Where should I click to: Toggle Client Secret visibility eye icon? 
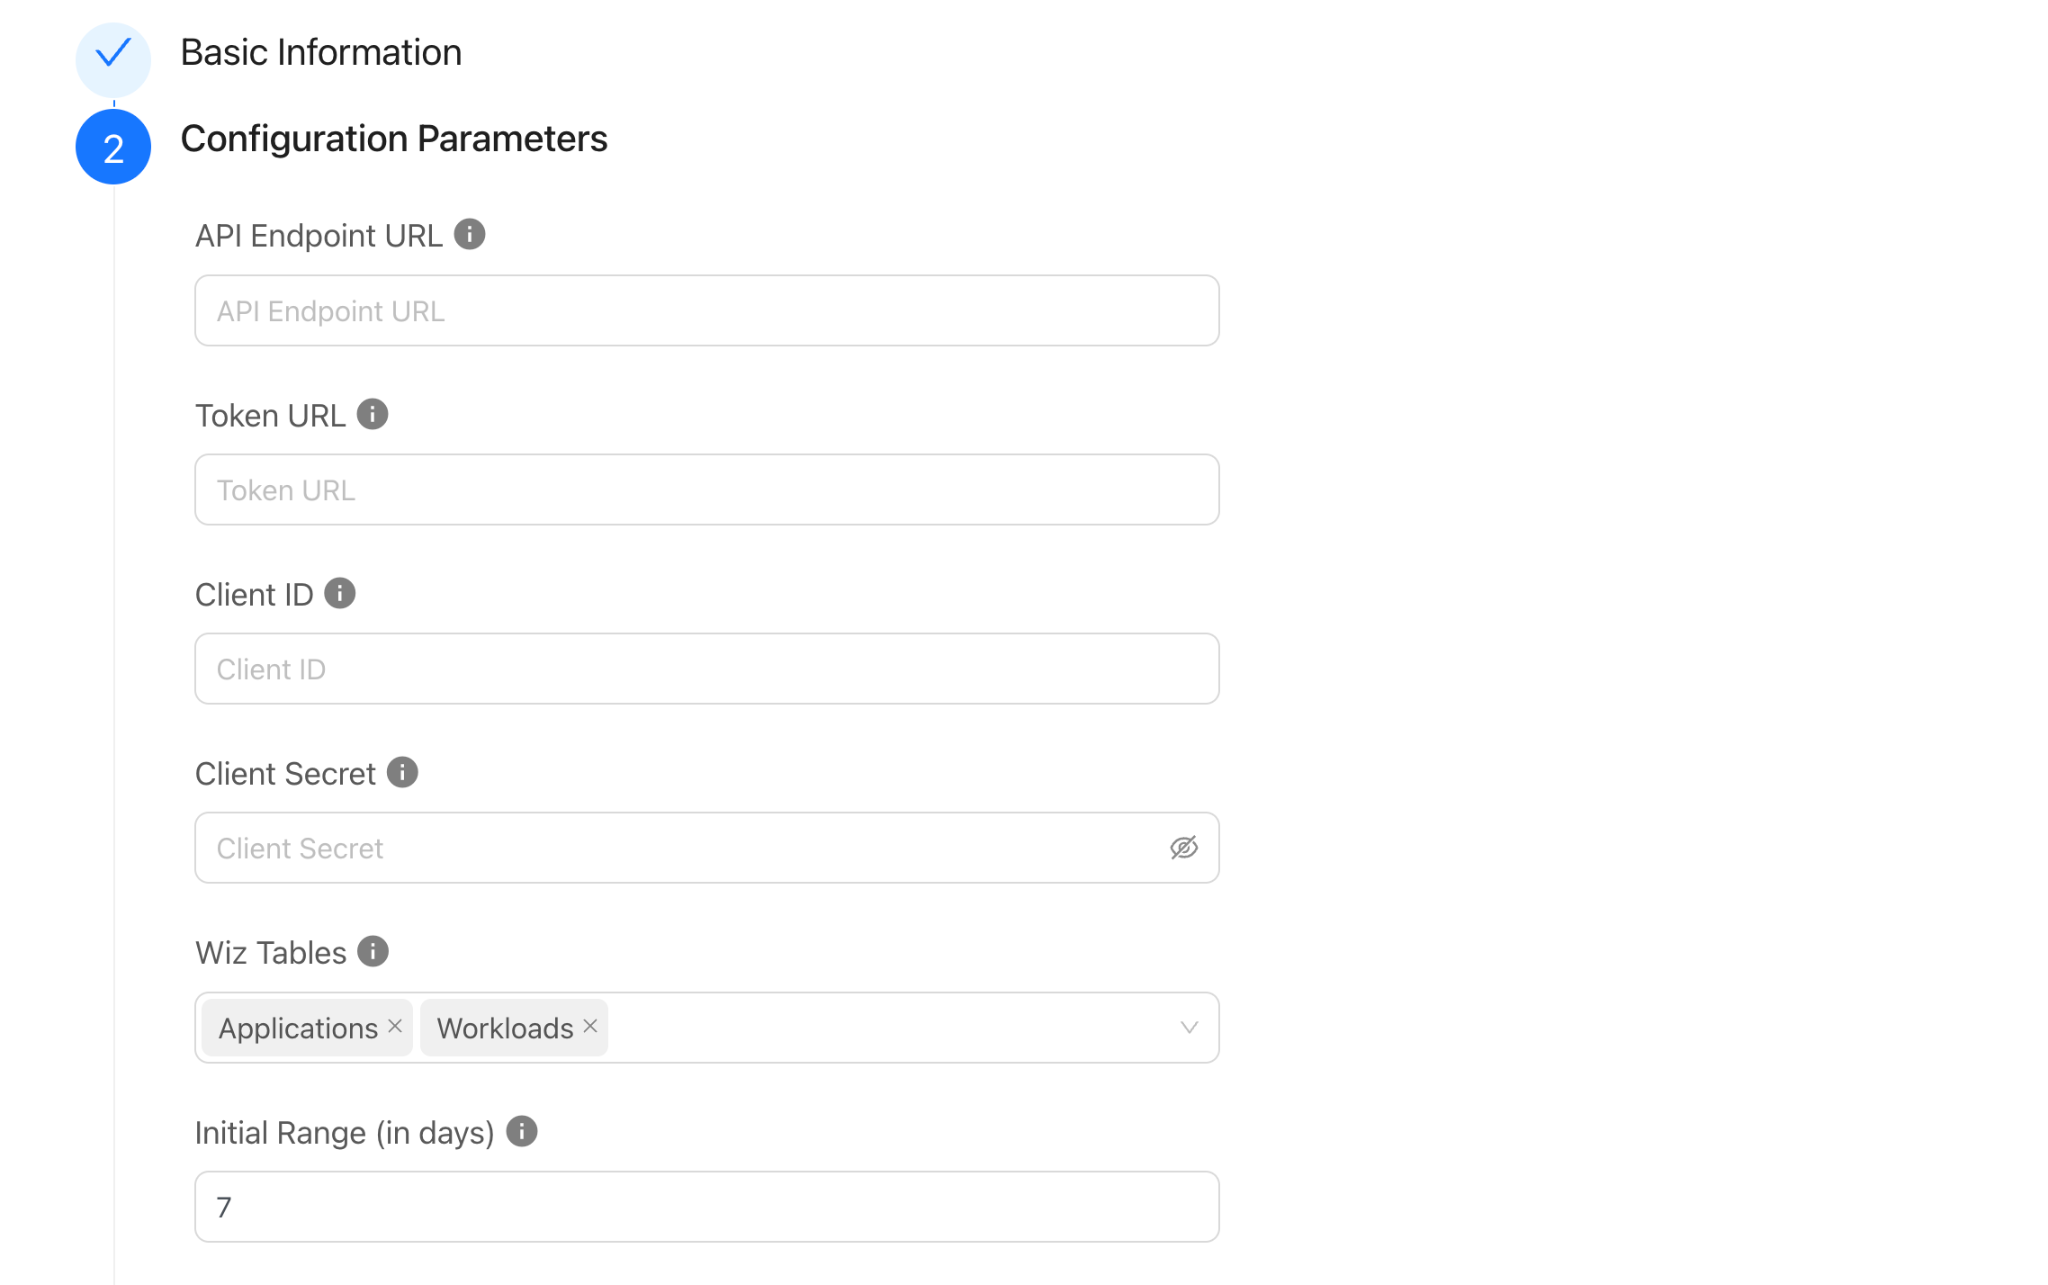point(1184,848)
